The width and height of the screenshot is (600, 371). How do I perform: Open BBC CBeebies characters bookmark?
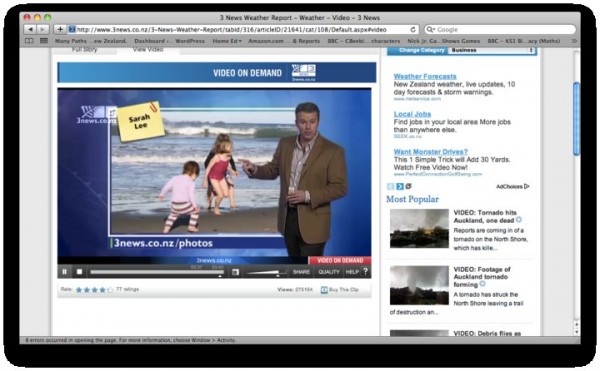[x=364, y=41]
